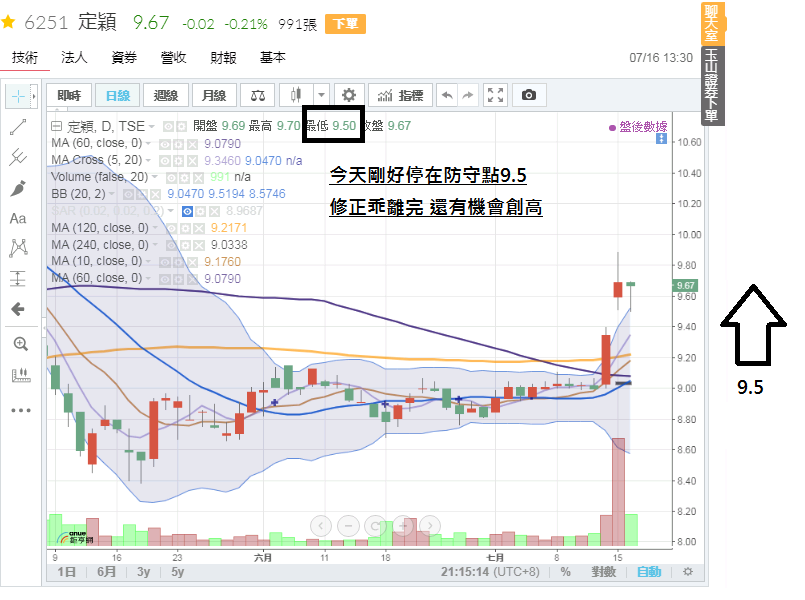Activate the magnifier zoom-in tool
Viewport: 805px width, 600px height.
coord(21,344)
